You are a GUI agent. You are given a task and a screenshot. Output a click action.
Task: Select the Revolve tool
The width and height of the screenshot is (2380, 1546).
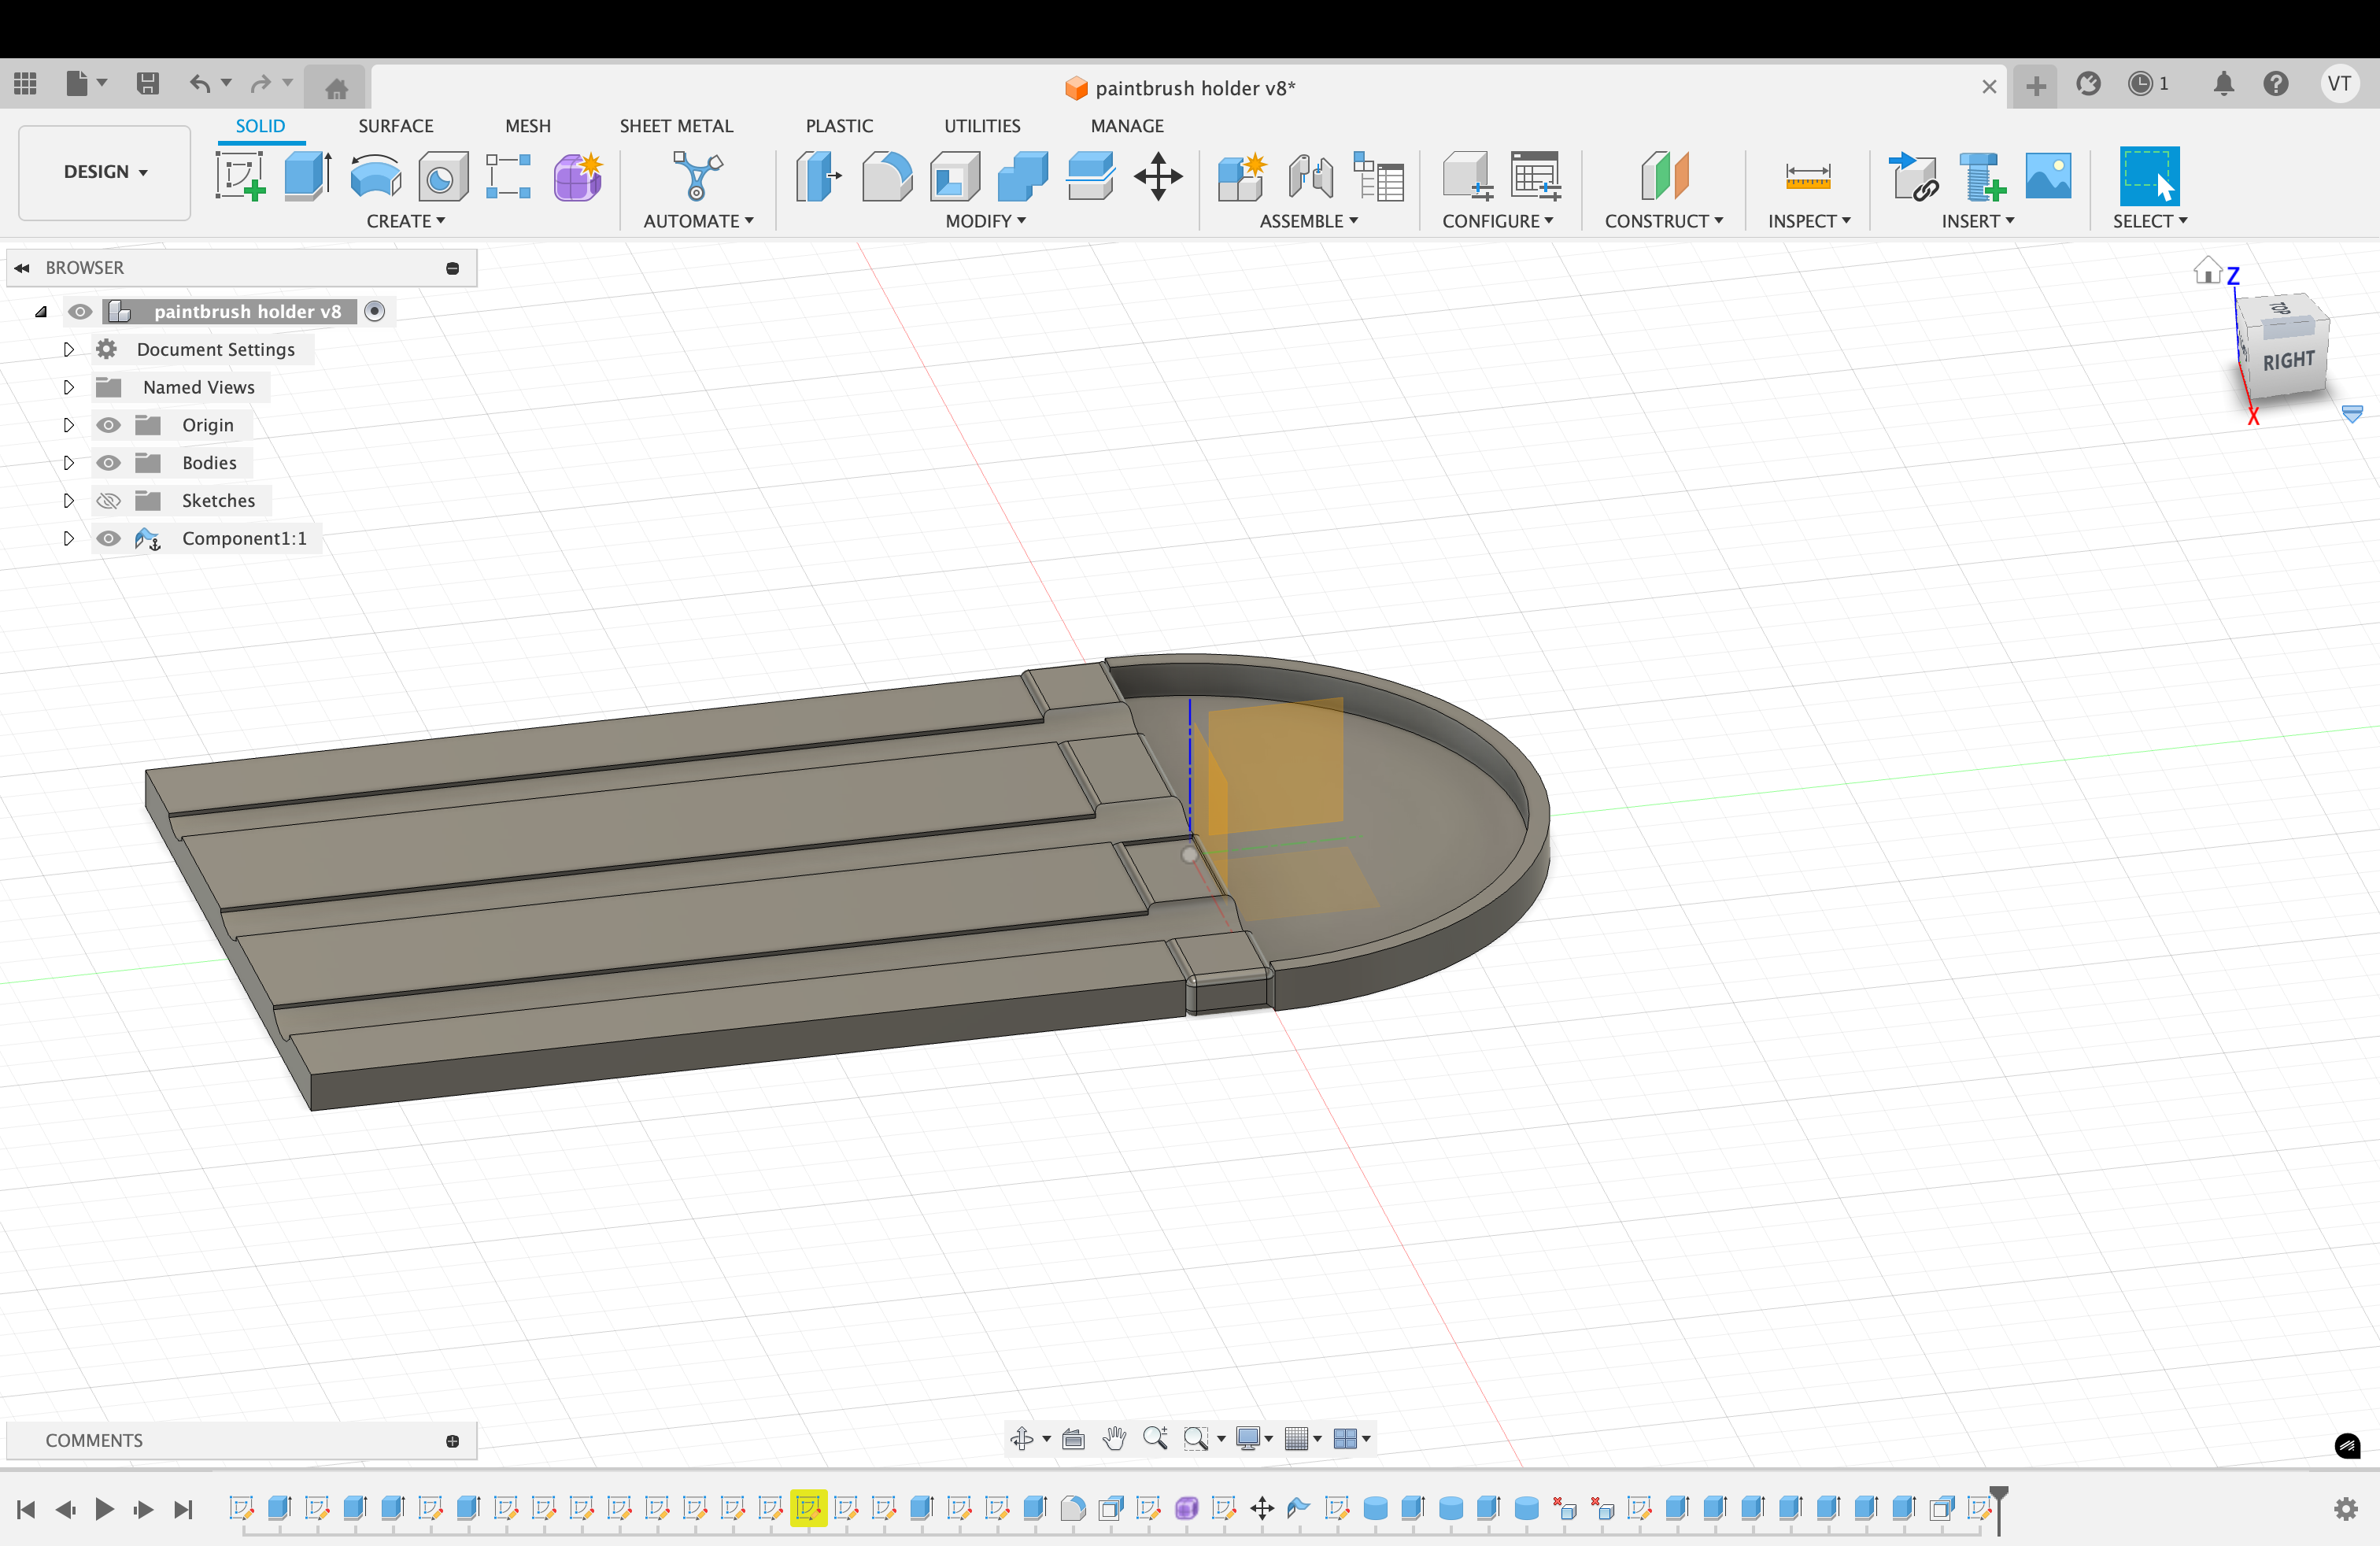(375, 176)
